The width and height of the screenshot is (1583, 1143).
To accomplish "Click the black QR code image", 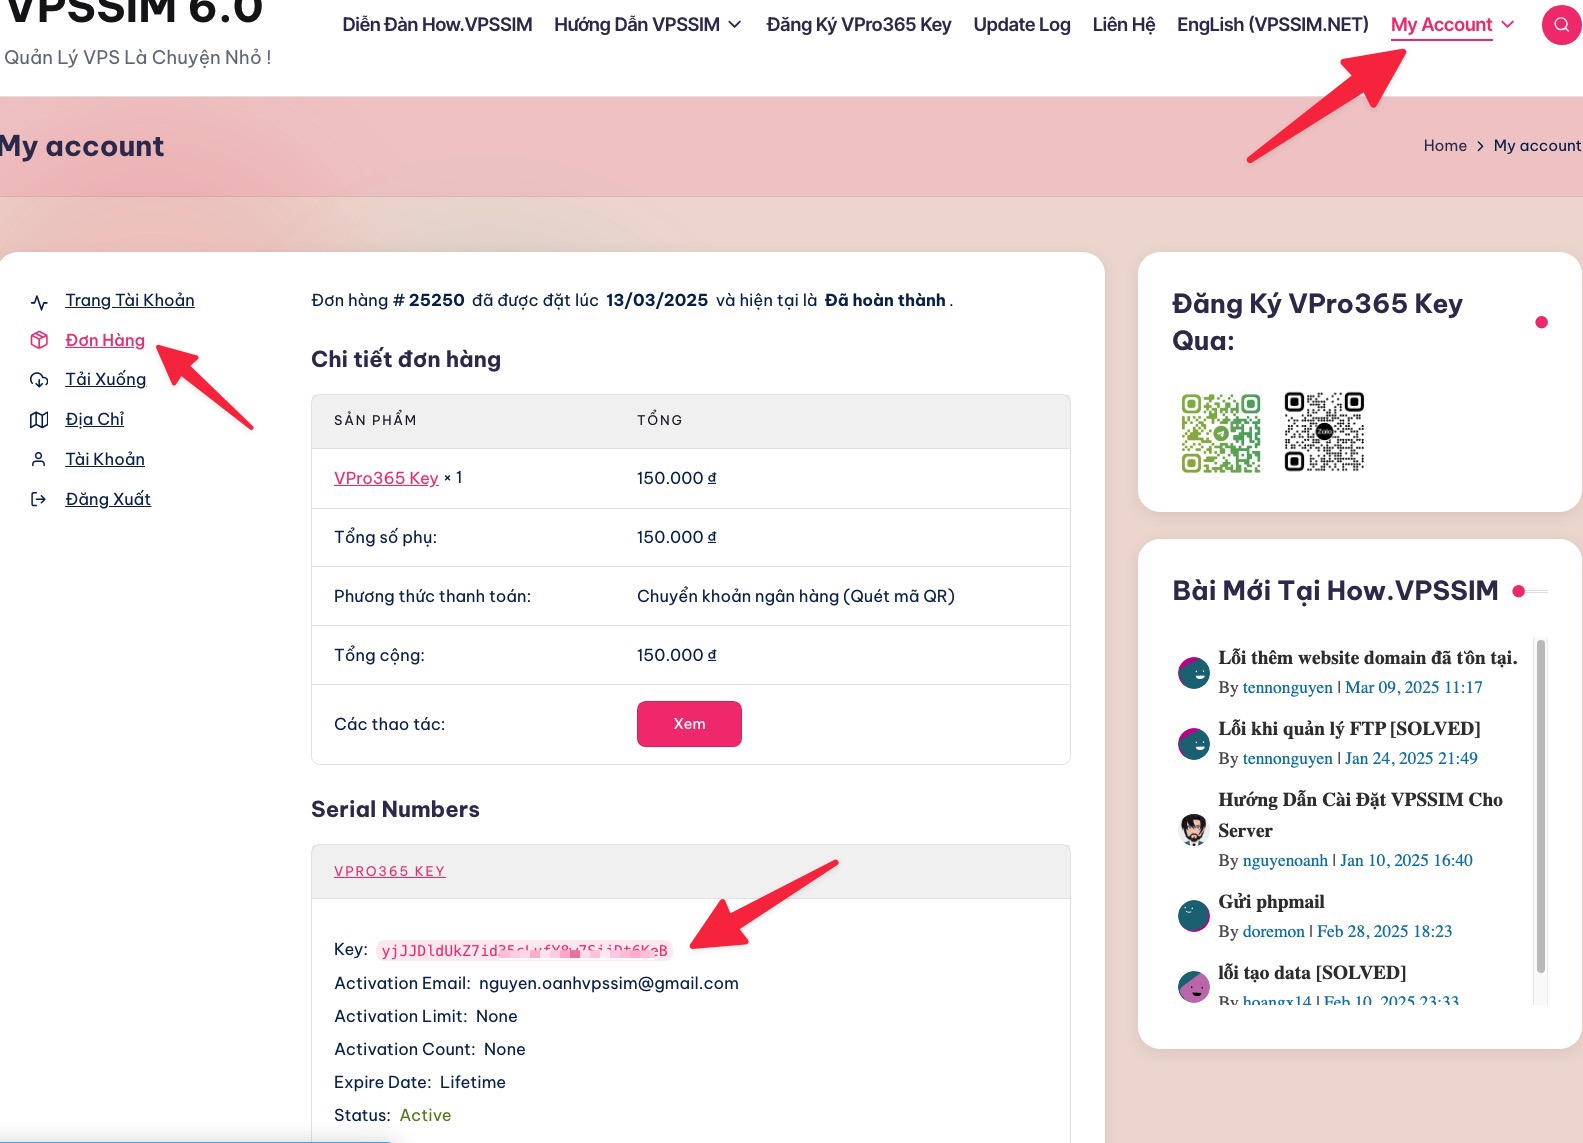I will click(1324, 432).
